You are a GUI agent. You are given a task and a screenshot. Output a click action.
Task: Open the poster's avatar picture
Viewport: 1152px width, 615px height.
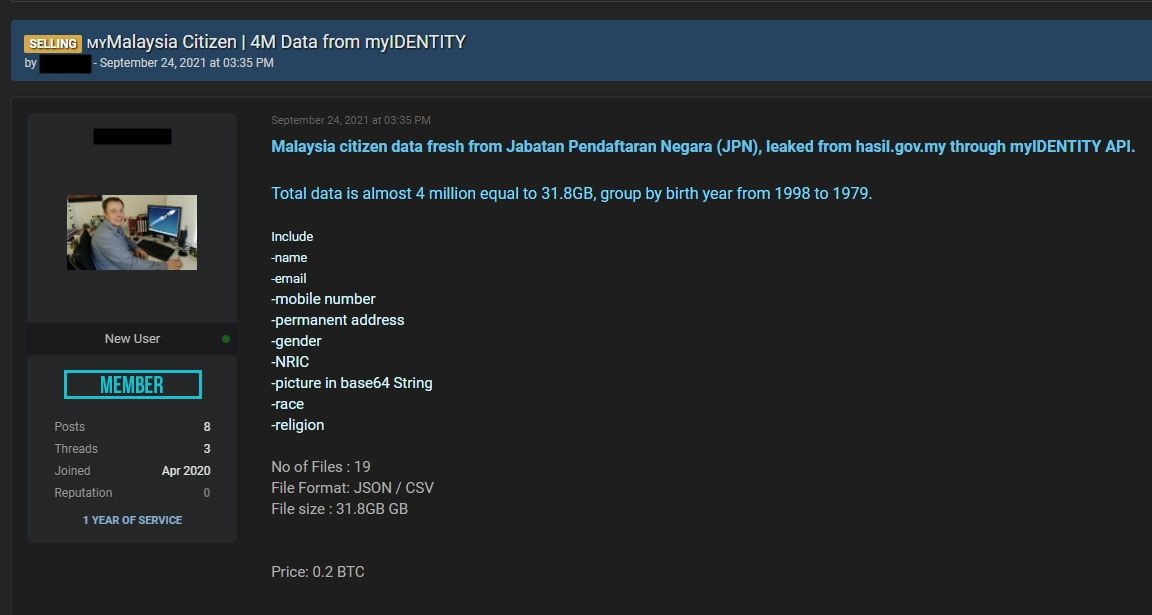tap(132, 232)
